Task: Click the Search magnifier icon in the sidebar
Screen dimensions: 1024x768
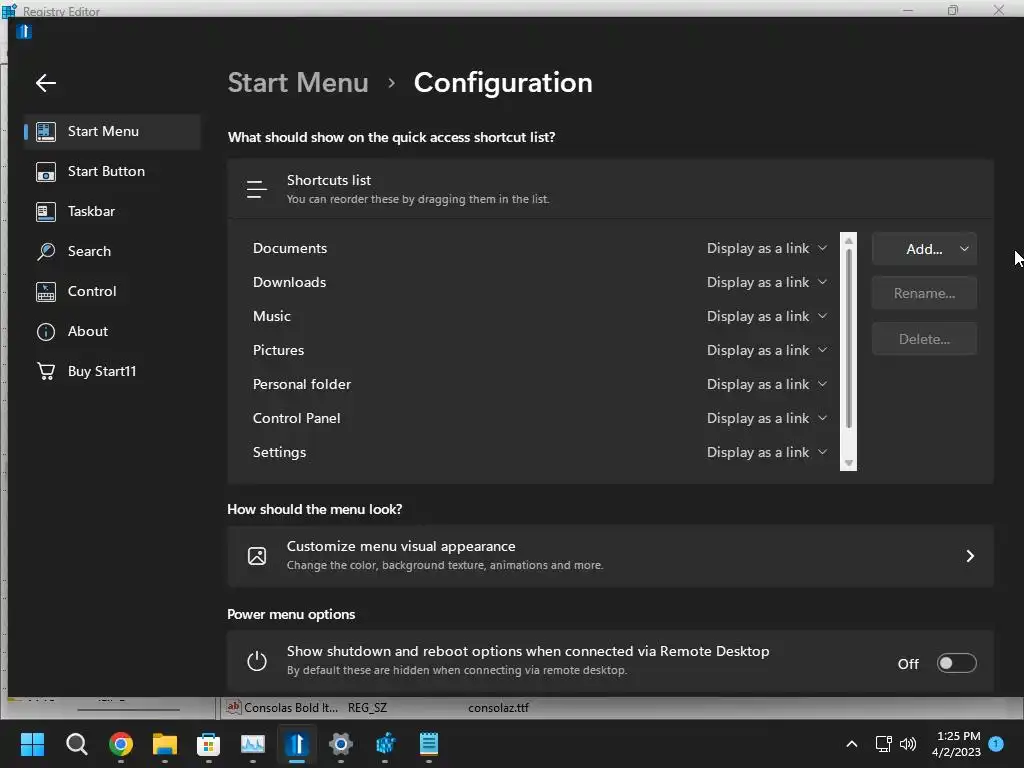Action: (x=46, y=251)
